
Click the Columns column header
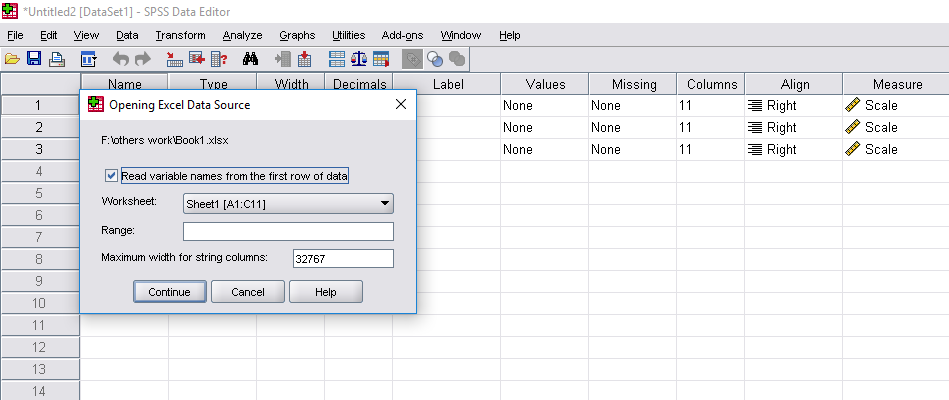point(712,84)
